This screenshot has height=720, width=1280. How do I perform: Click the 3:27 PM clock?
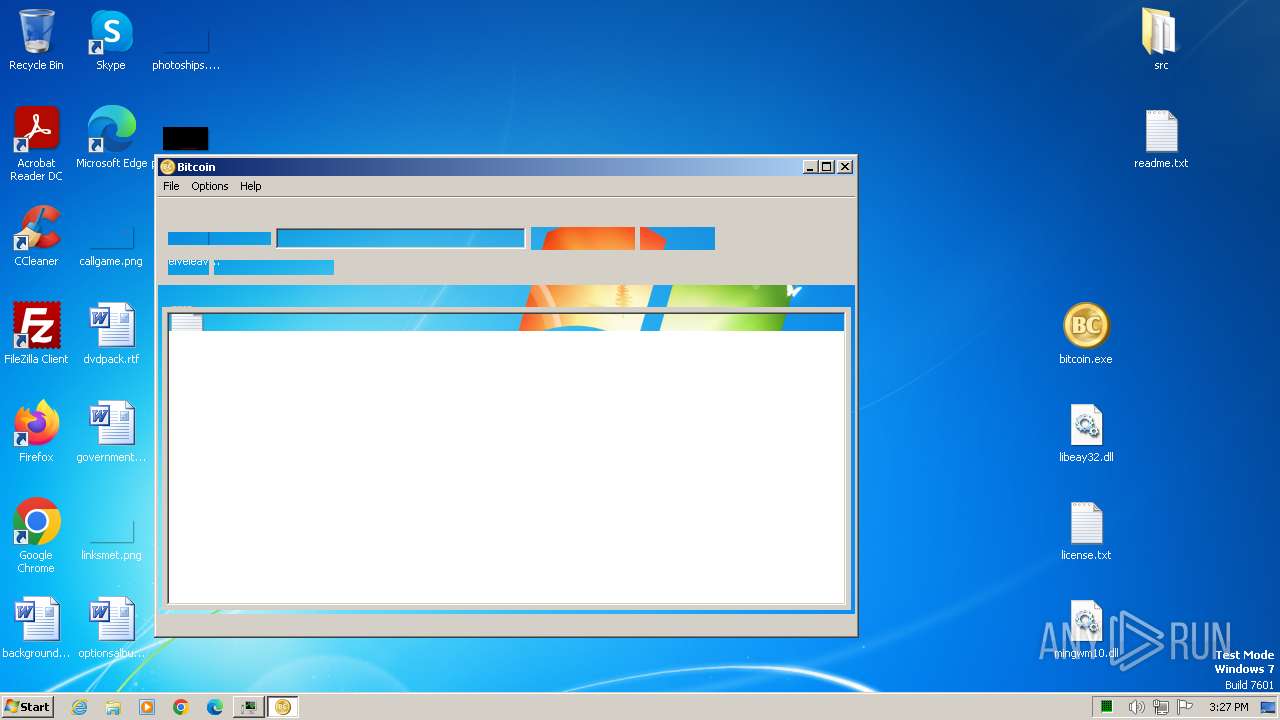pos(1228,707)
